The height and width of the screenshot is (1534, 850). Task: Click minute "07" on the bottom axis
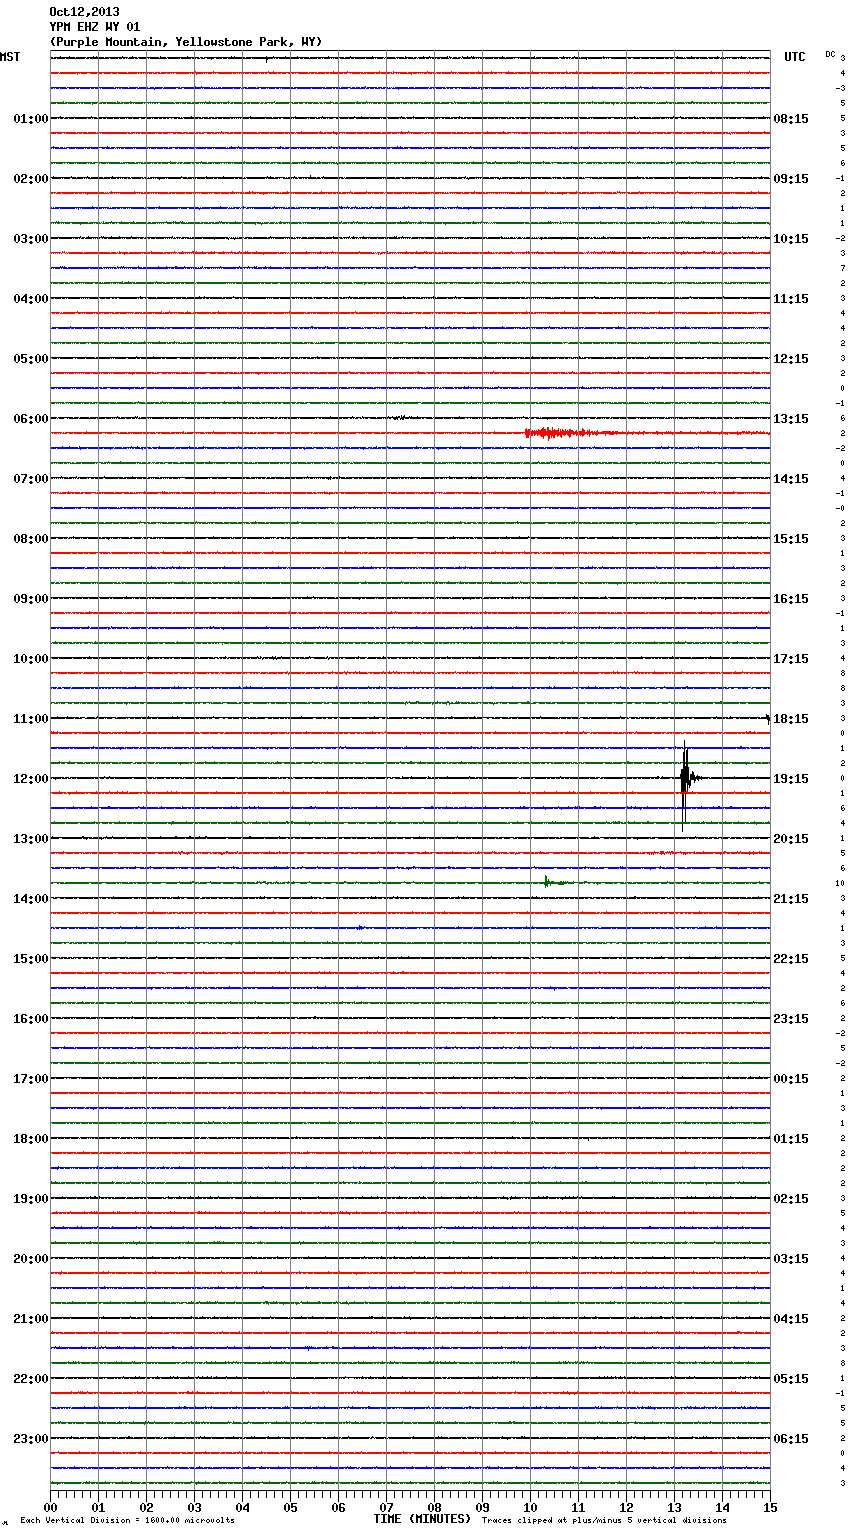387,1507
